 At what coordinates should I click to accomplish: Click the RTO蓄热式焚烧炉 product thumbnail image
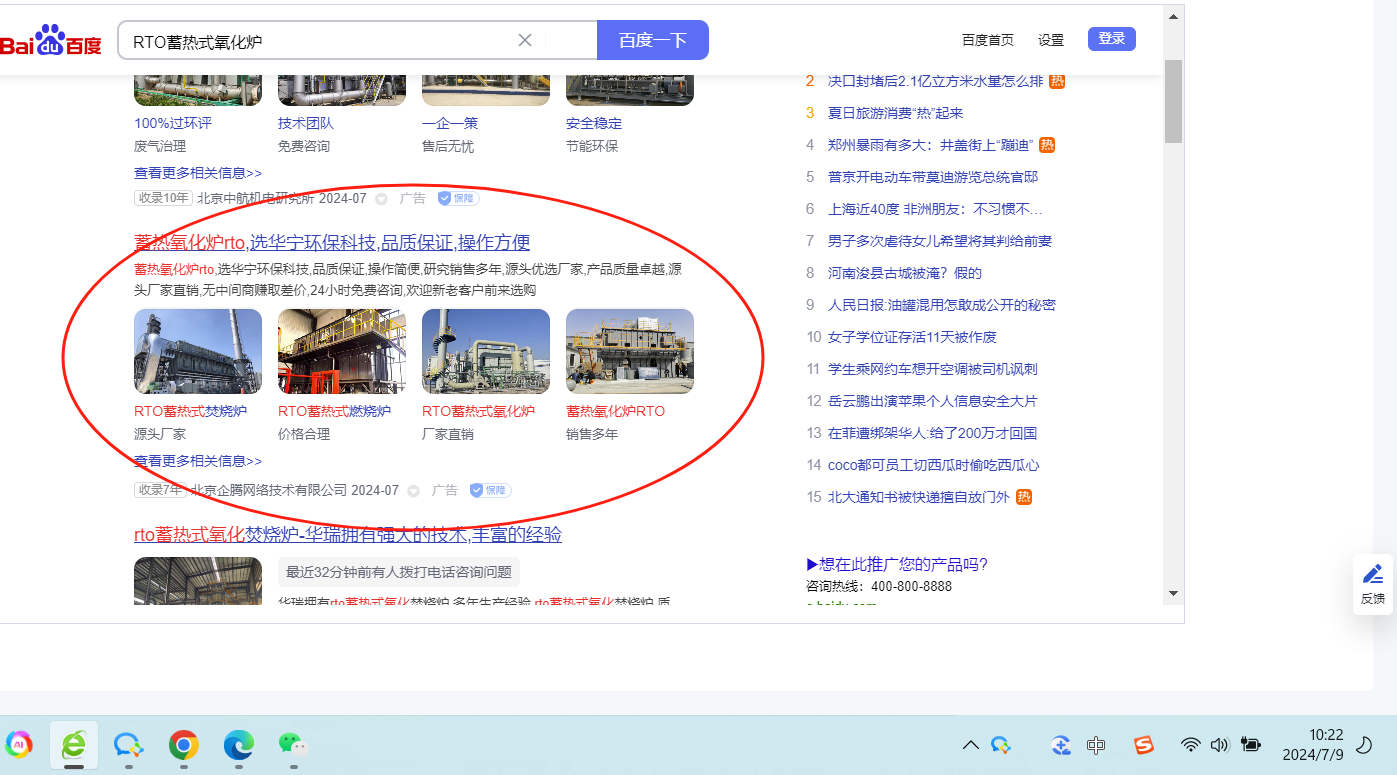[198, 351]
